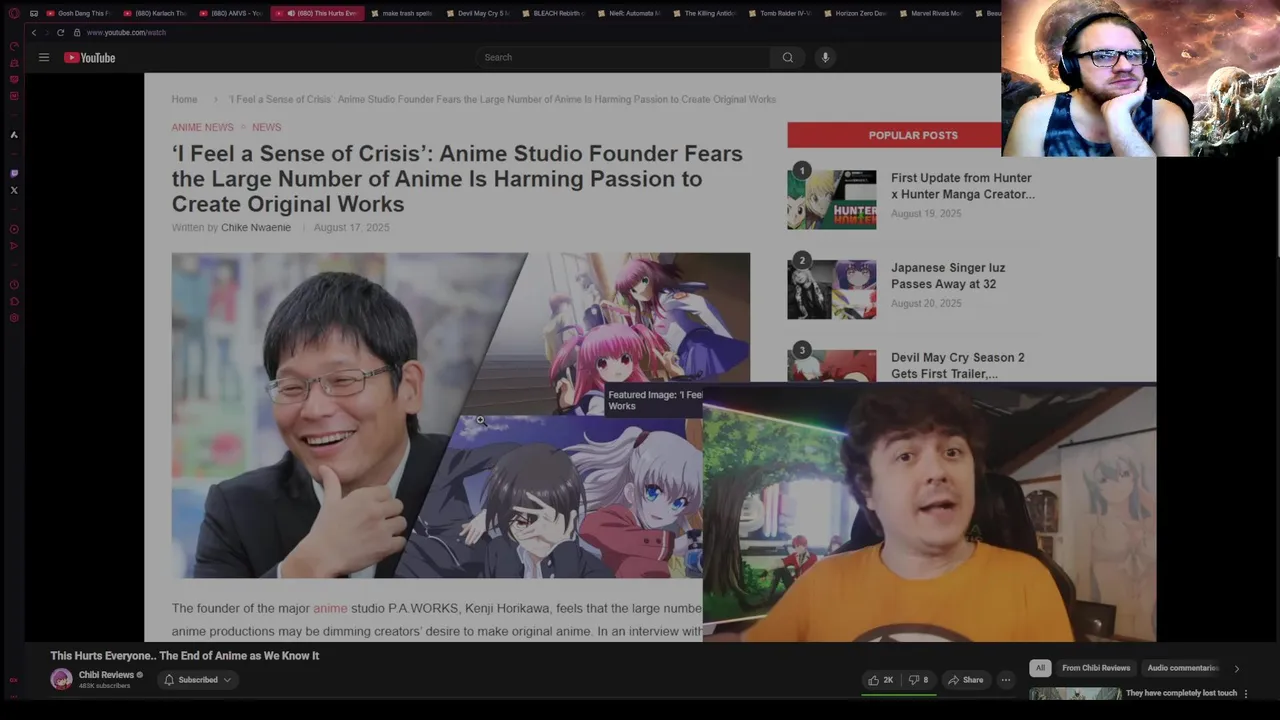
Task: Click the 'NEWS' category link
Action: point(267,127)
